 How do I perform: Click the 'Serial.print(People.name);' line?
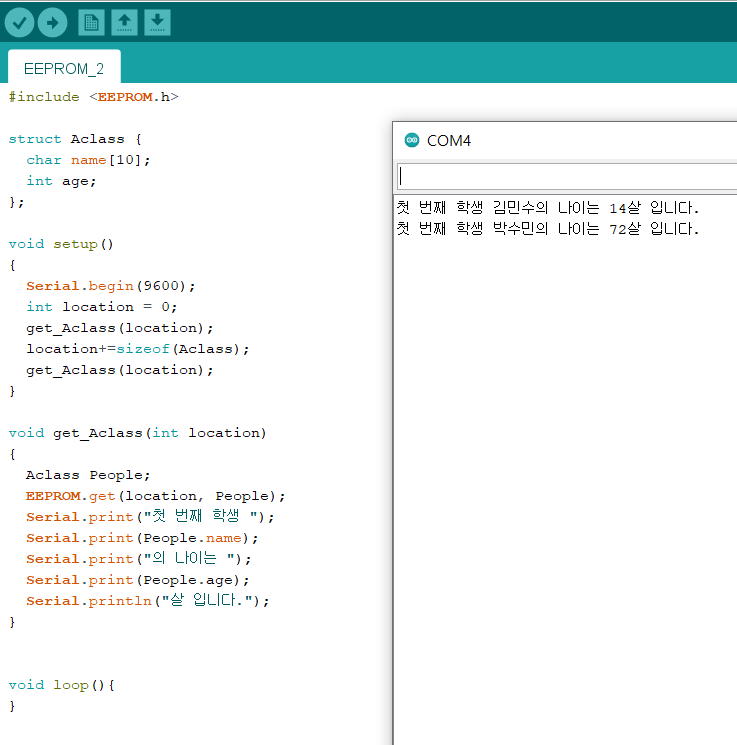pyautogui.click(x=142, y=538)
